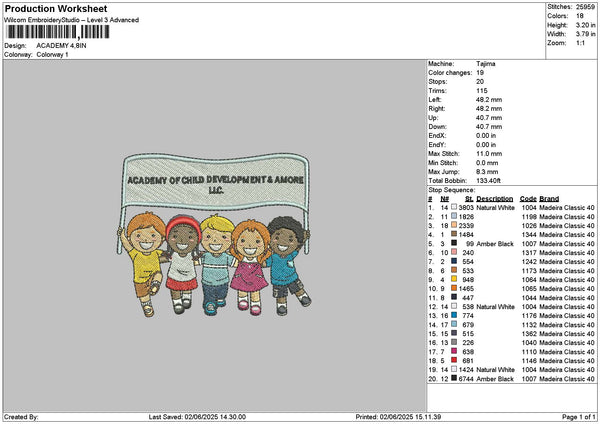
Task: Click the light blue swatch beside stitch count 1826
Action: point(454,216)
